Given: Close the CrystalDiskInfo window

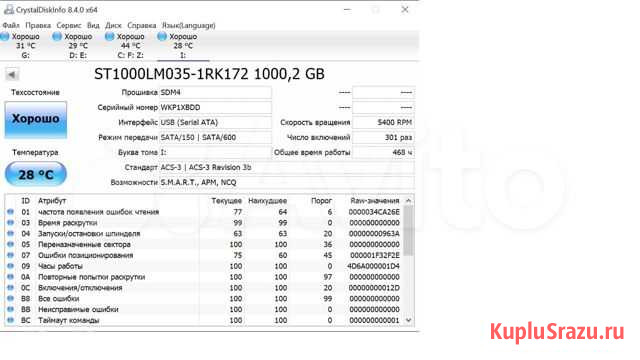Looking at the screenshot, I should (x=404, y=9).
